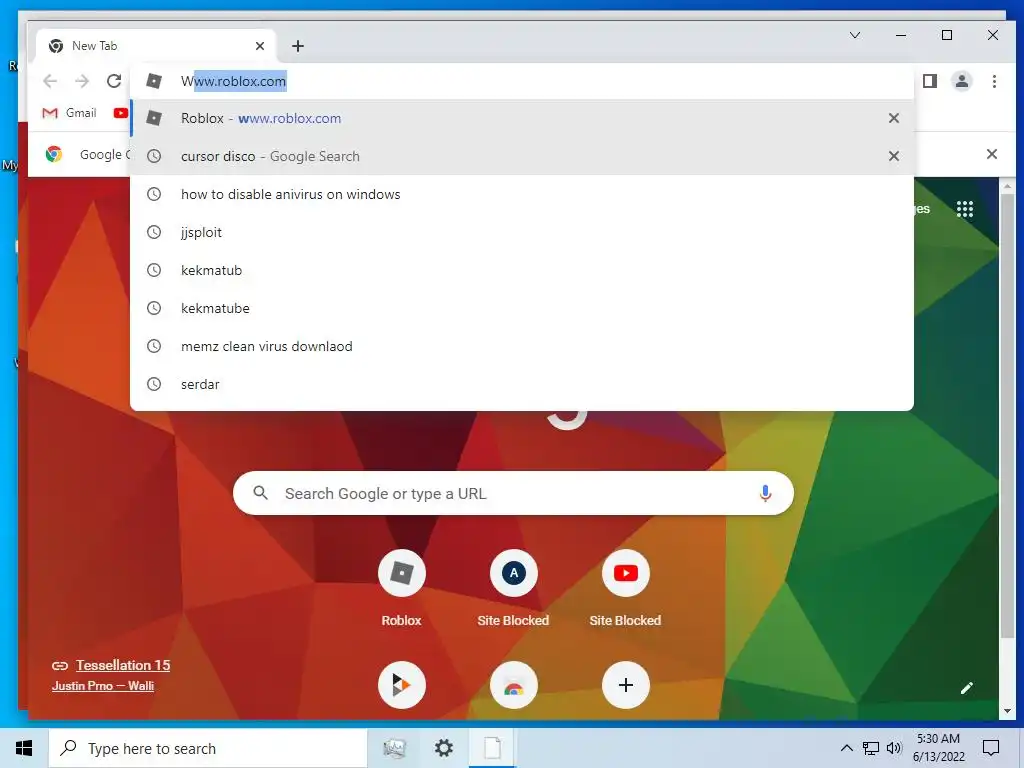Open the Windows Start menu
This screenshot has height=768, width=1024.
coord(24,748)
